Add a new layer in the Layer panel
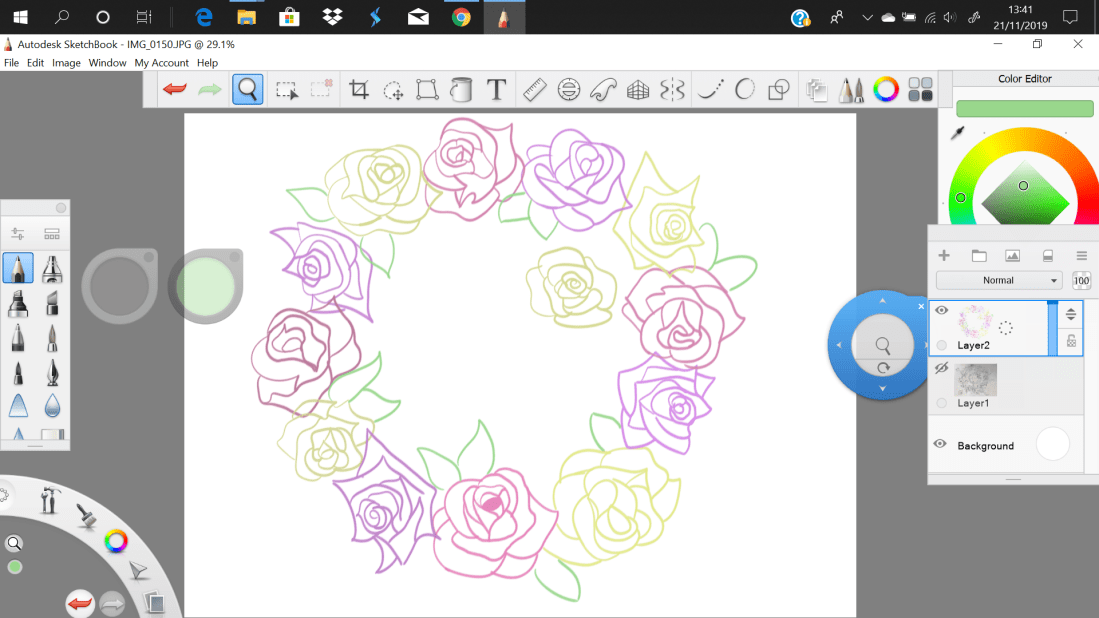 click(943, 255)
